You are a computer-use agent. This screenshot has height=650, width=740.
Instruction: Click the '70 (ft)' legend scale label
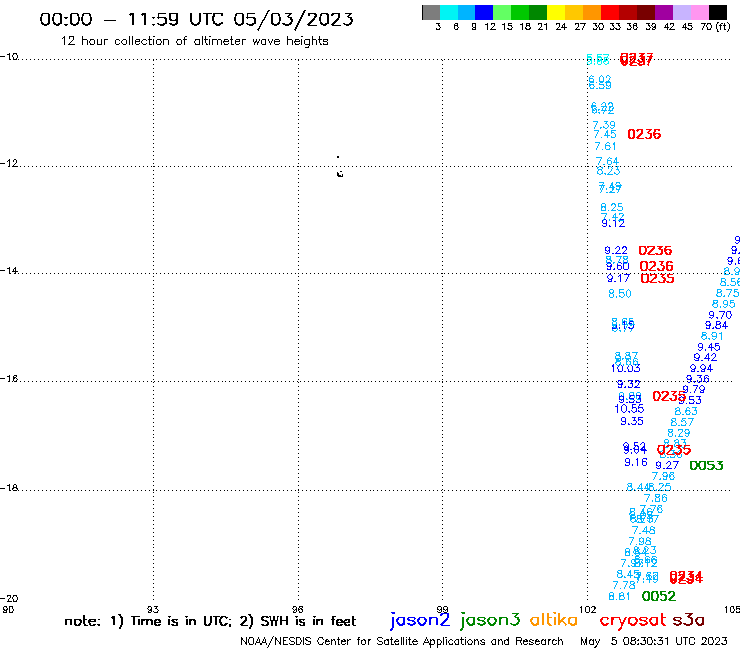(x=715, y=26)
